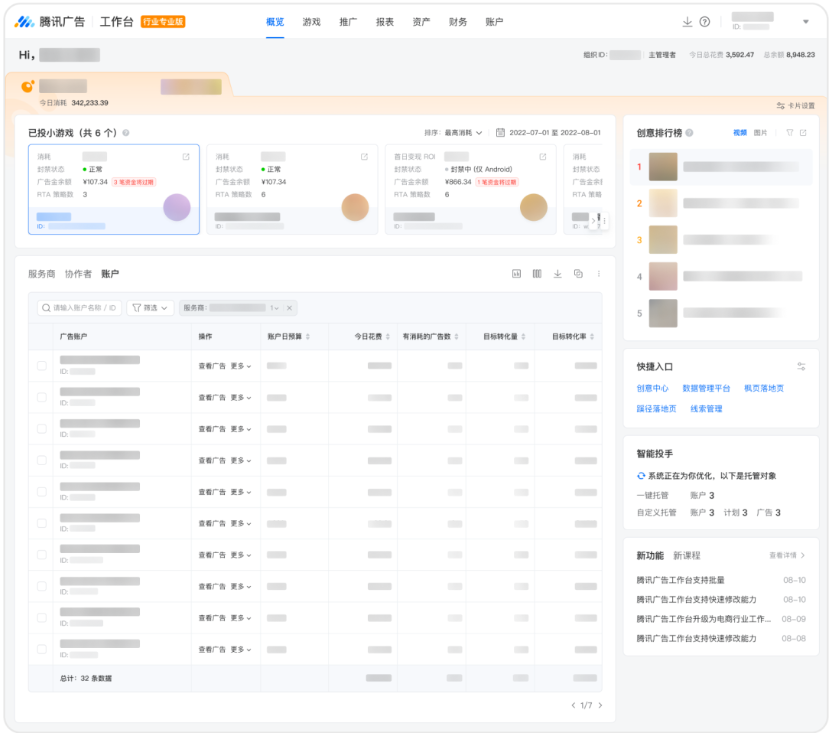This screenshot has width=832, height=736.
Task: Switch to the 概览 top tab
Action: pyautogui.click(x=275, y=22)
